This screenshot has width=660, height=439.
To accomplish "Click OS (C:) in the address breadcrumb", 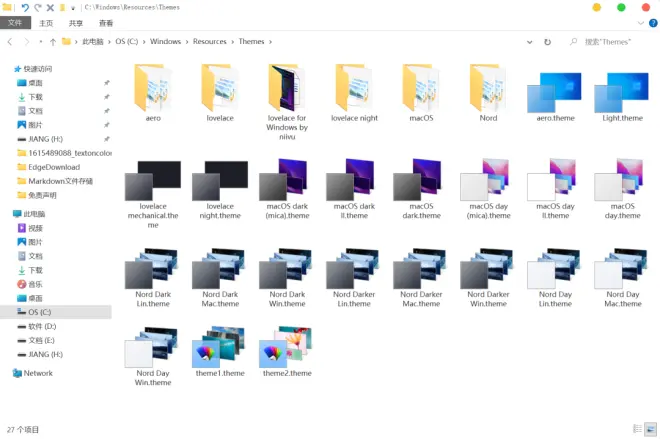I will coord(127,41).
